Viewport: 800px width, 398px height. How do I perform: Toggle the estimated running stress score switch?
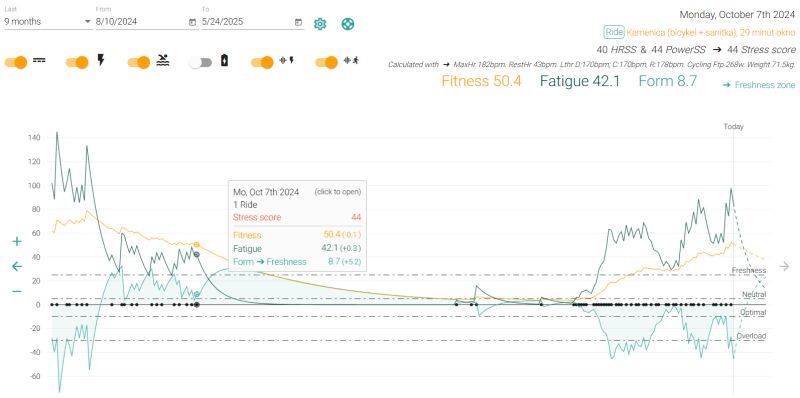327,62
